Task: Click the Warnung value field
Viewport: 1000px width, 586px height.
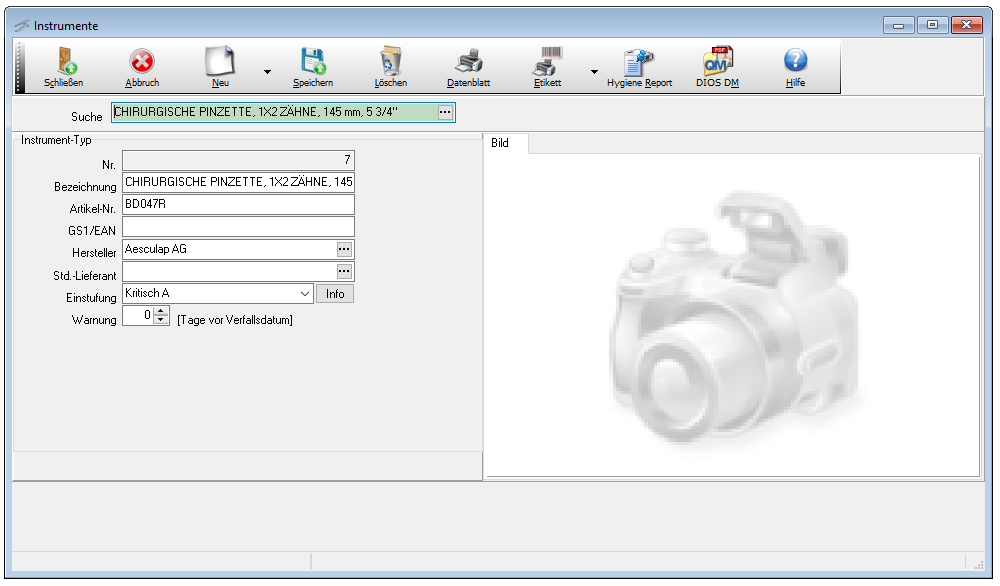Action: [x=138, y=316]
